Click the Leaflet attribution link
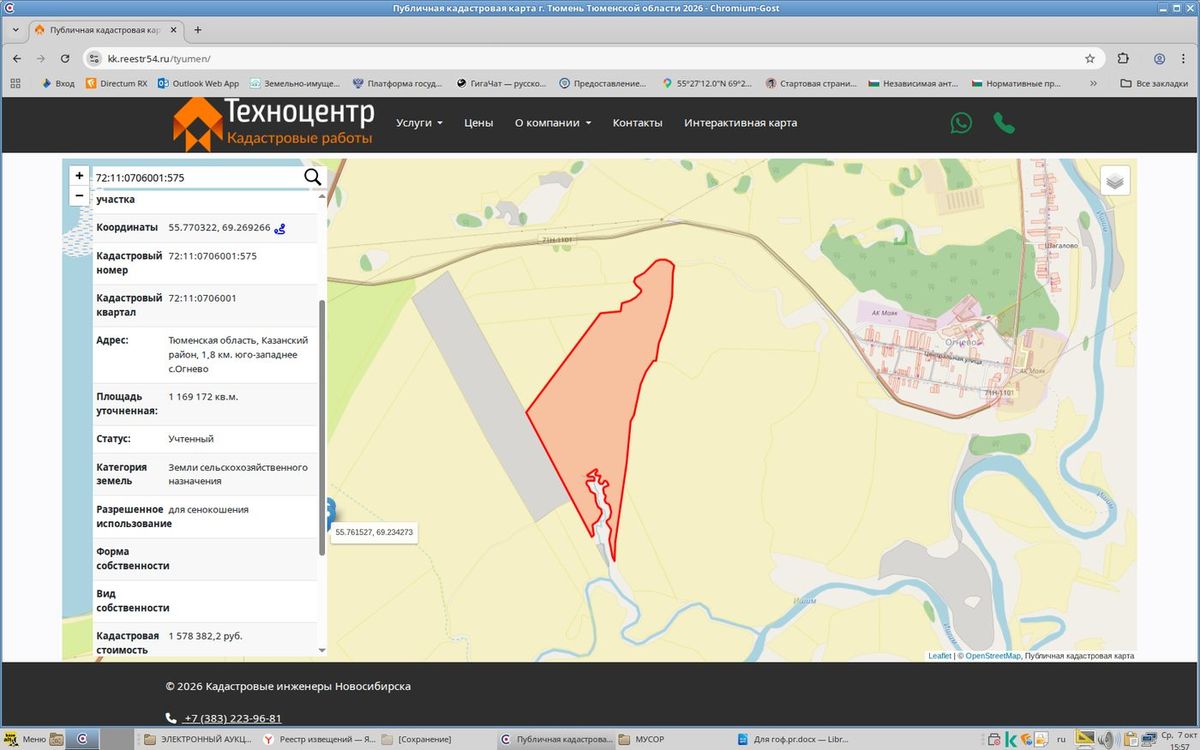Screen dimensions: 1200x750 coord(940,656)
